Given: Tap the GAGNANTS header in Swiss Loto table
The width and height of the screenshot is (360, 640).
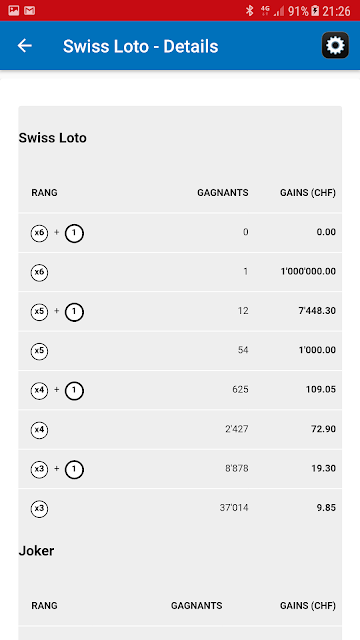Looking at the screenshot, I should point(223,193).
